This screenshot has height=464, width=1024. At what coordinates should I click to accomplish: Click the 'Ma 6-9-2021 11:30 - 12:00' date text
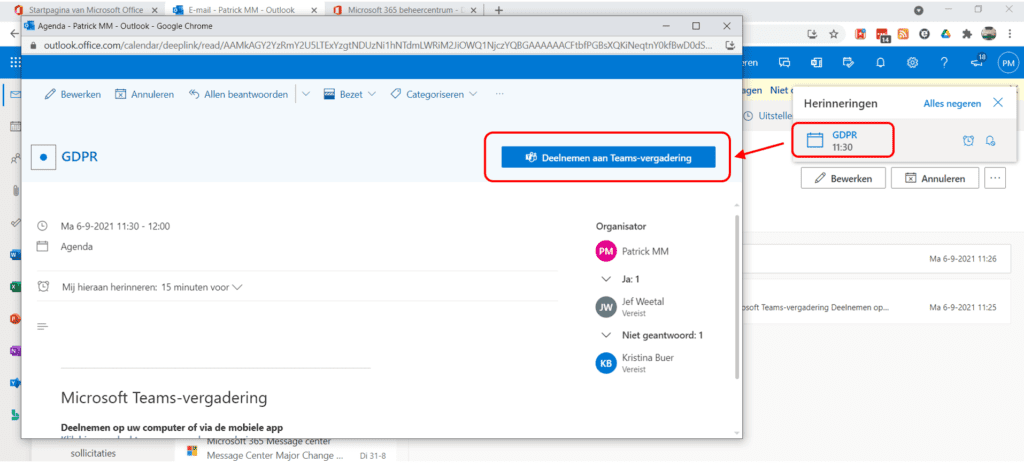click(x=116, y=226)
